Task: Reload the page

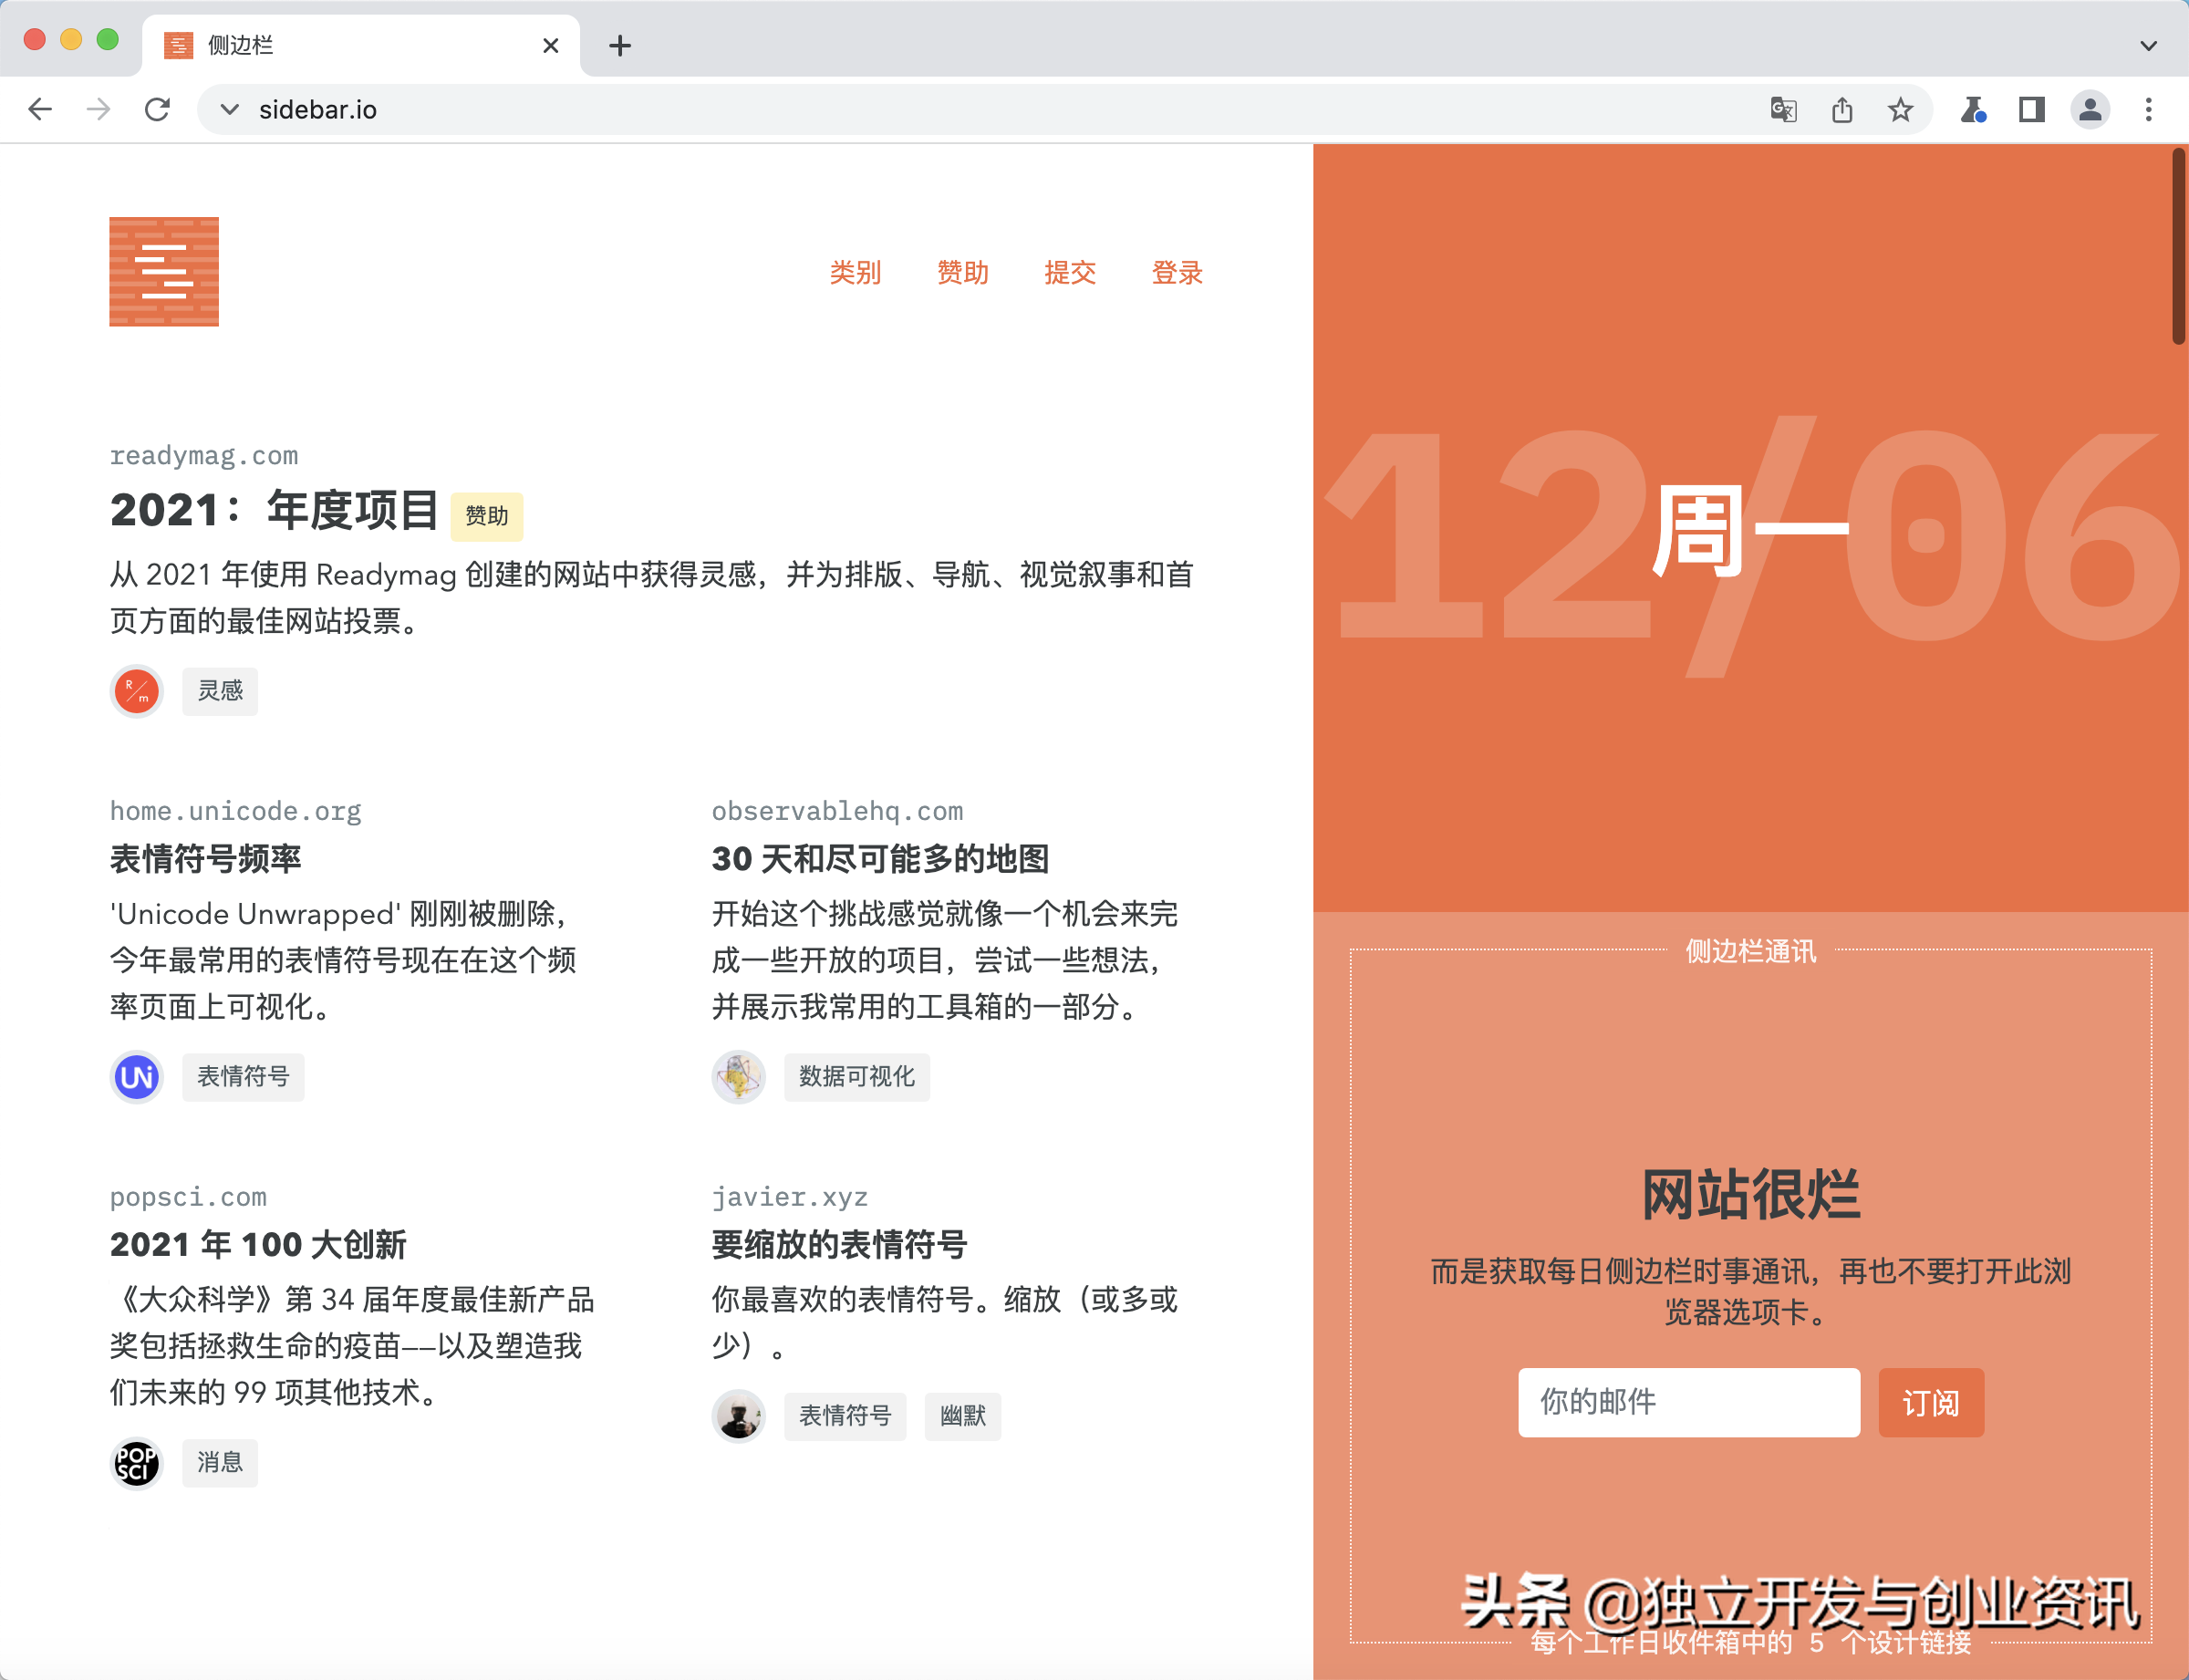Action: tap(158, 109)
